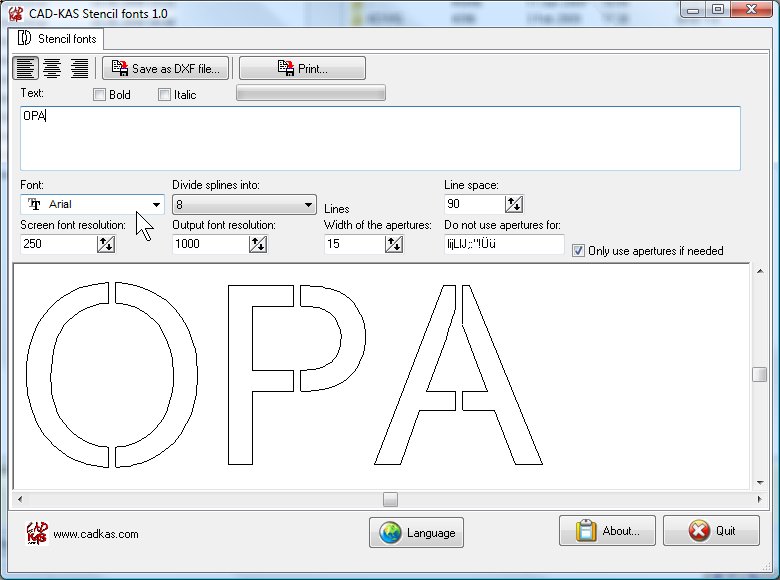Click the align left icon
The width and height of the screenshot is (780, 580).
click(25, 68)
